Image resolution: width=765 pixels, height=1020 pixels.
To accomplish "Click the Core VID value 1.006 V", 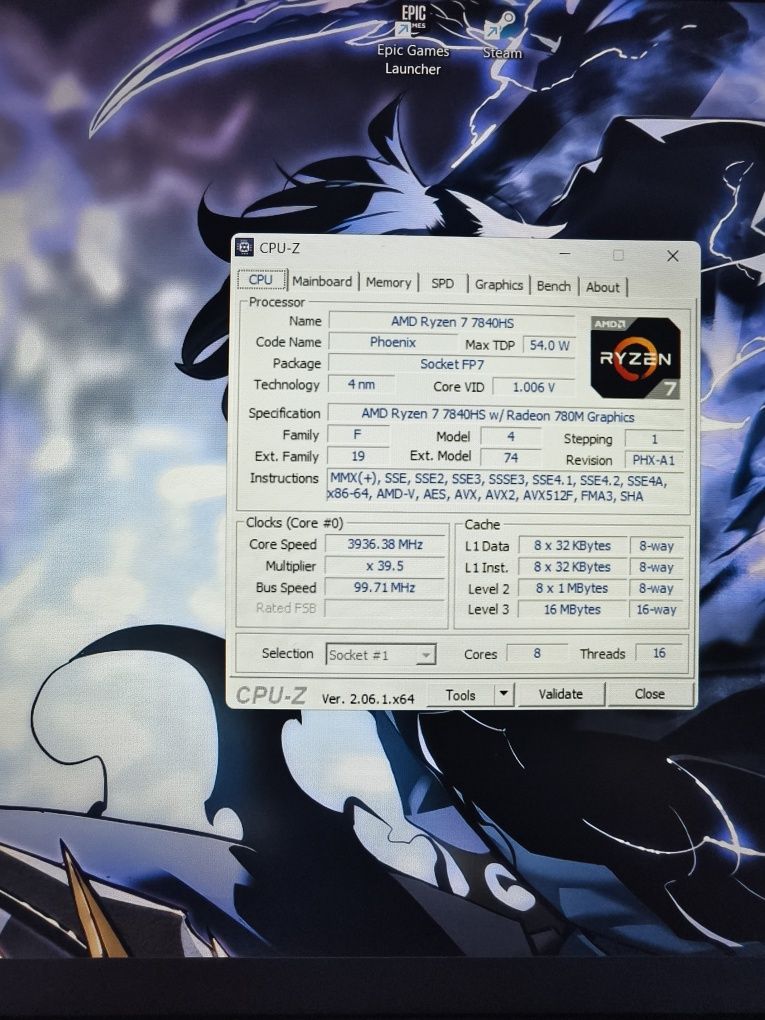I will point(534,388).
